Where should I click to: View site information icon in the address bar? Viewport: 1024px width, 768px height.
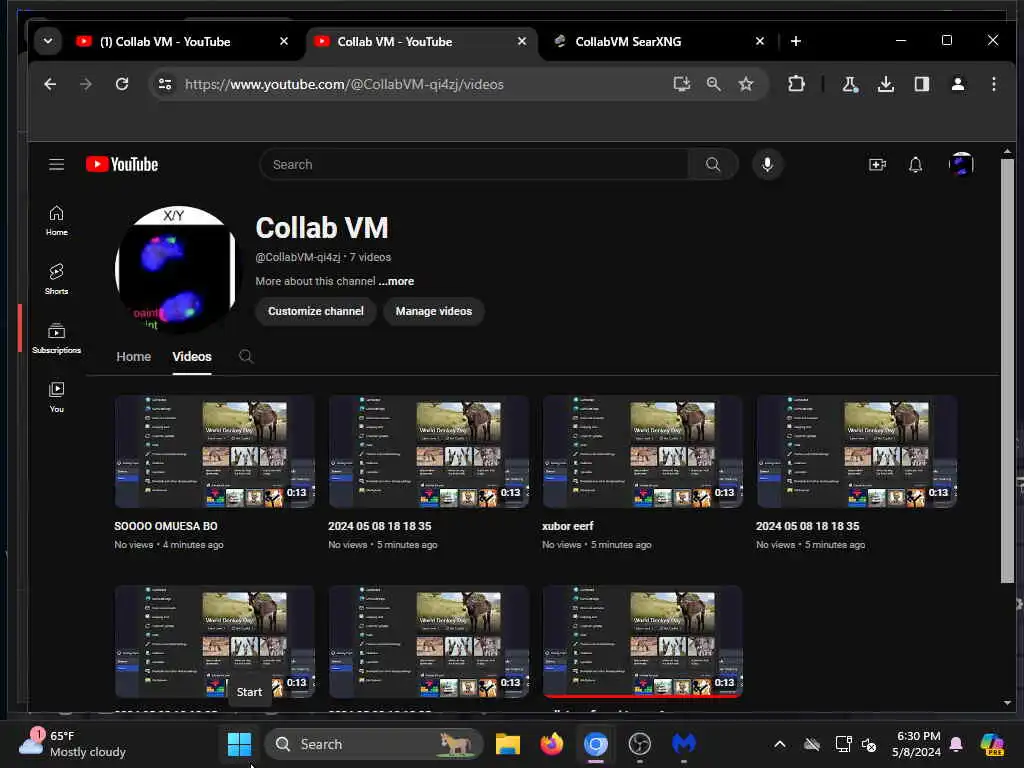click(x=165, y=84)
